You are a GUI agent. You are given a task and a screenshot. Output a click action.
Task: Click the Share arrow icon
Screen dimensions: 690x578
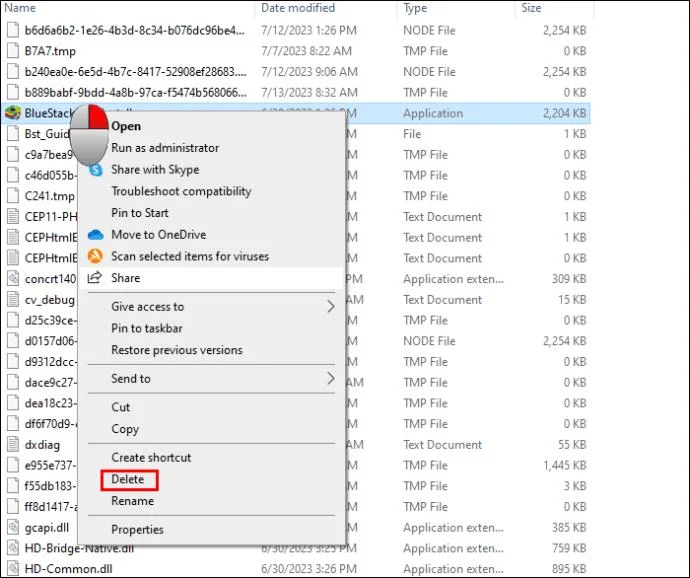click(96, 278)
